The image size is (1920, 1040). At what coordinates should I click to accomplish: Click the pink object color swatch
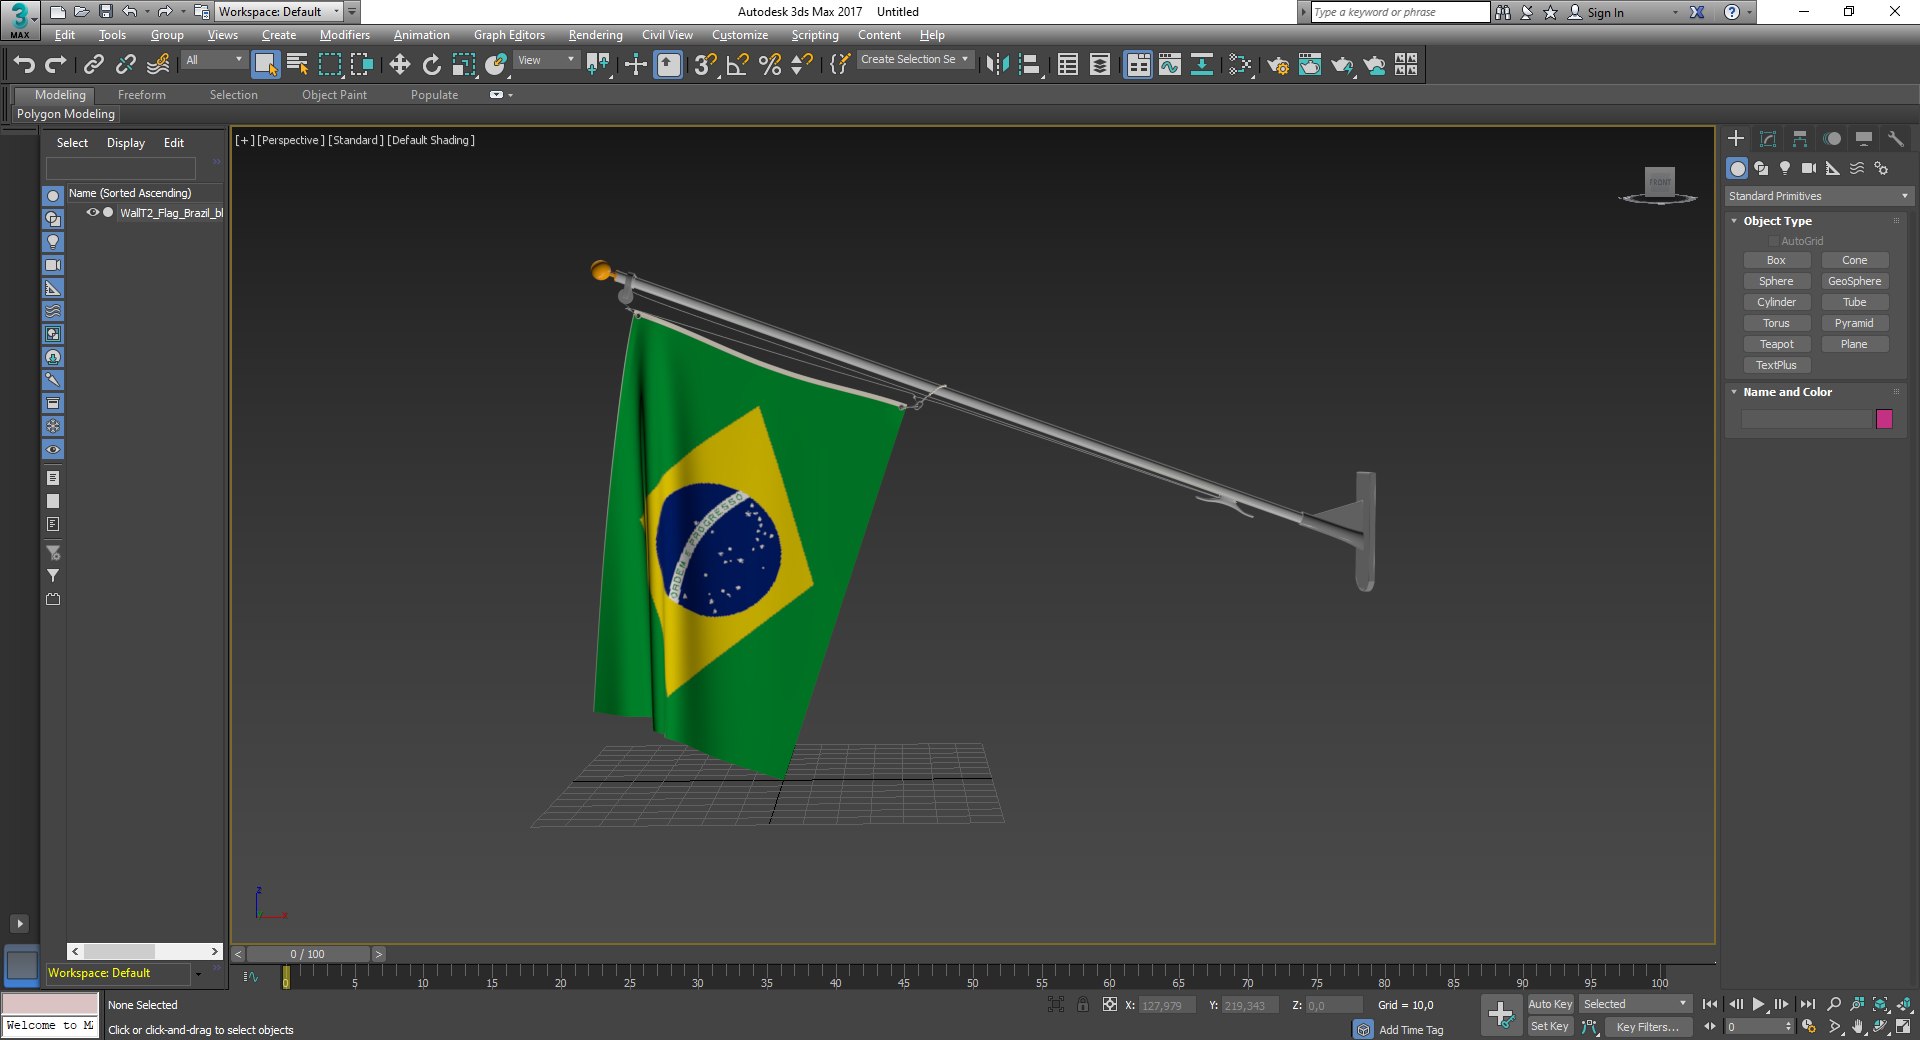1884,419
